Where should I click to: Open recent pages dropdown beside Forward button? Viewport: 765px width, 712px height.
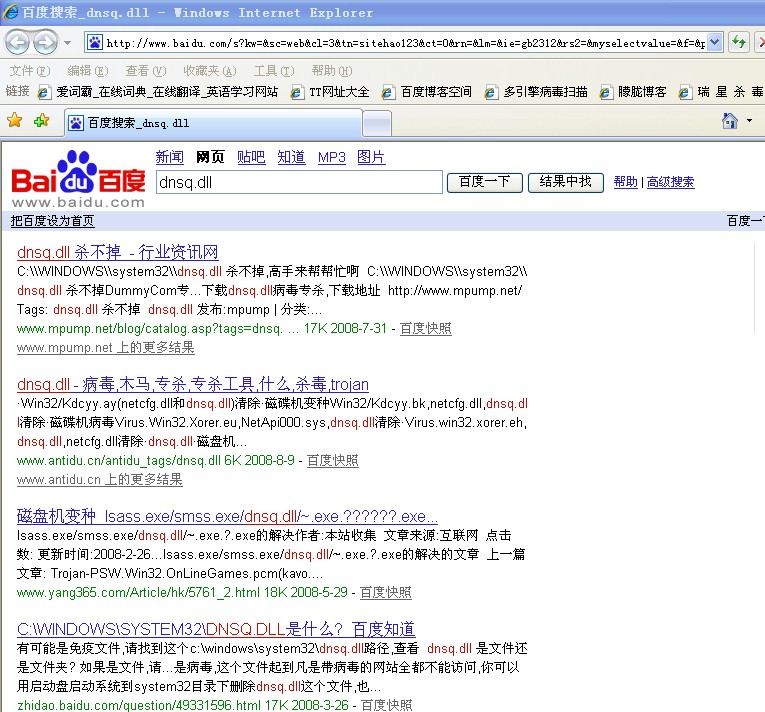[68, 43]
